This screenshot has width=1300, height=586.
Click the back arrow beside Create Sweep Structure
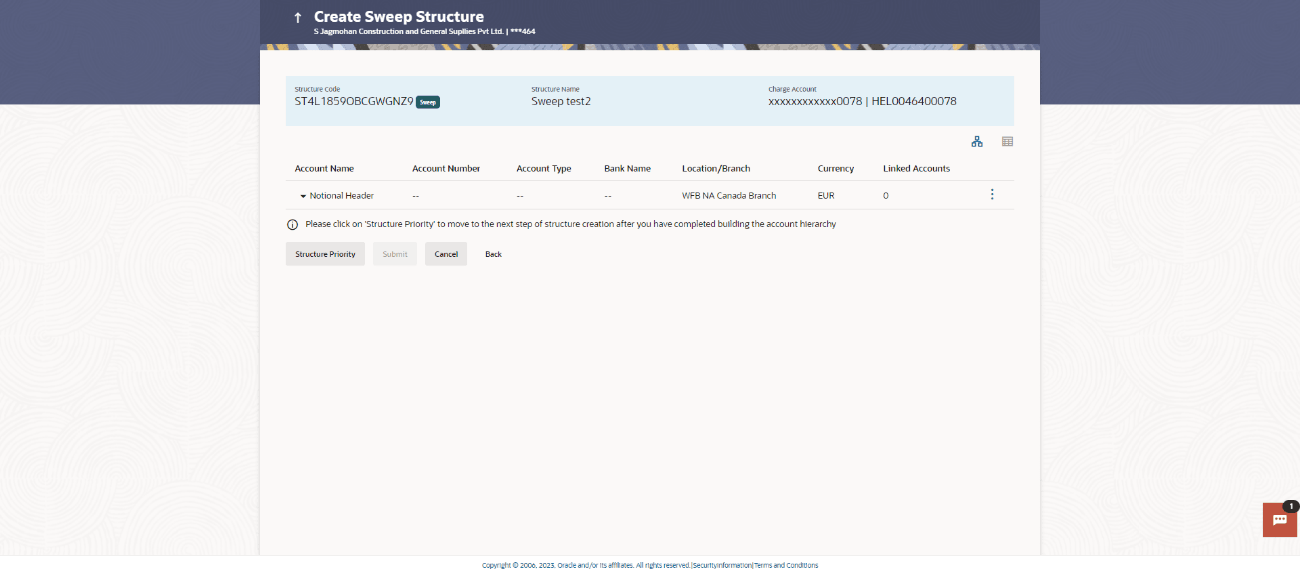pyautogui.click(x=297, y=18)
